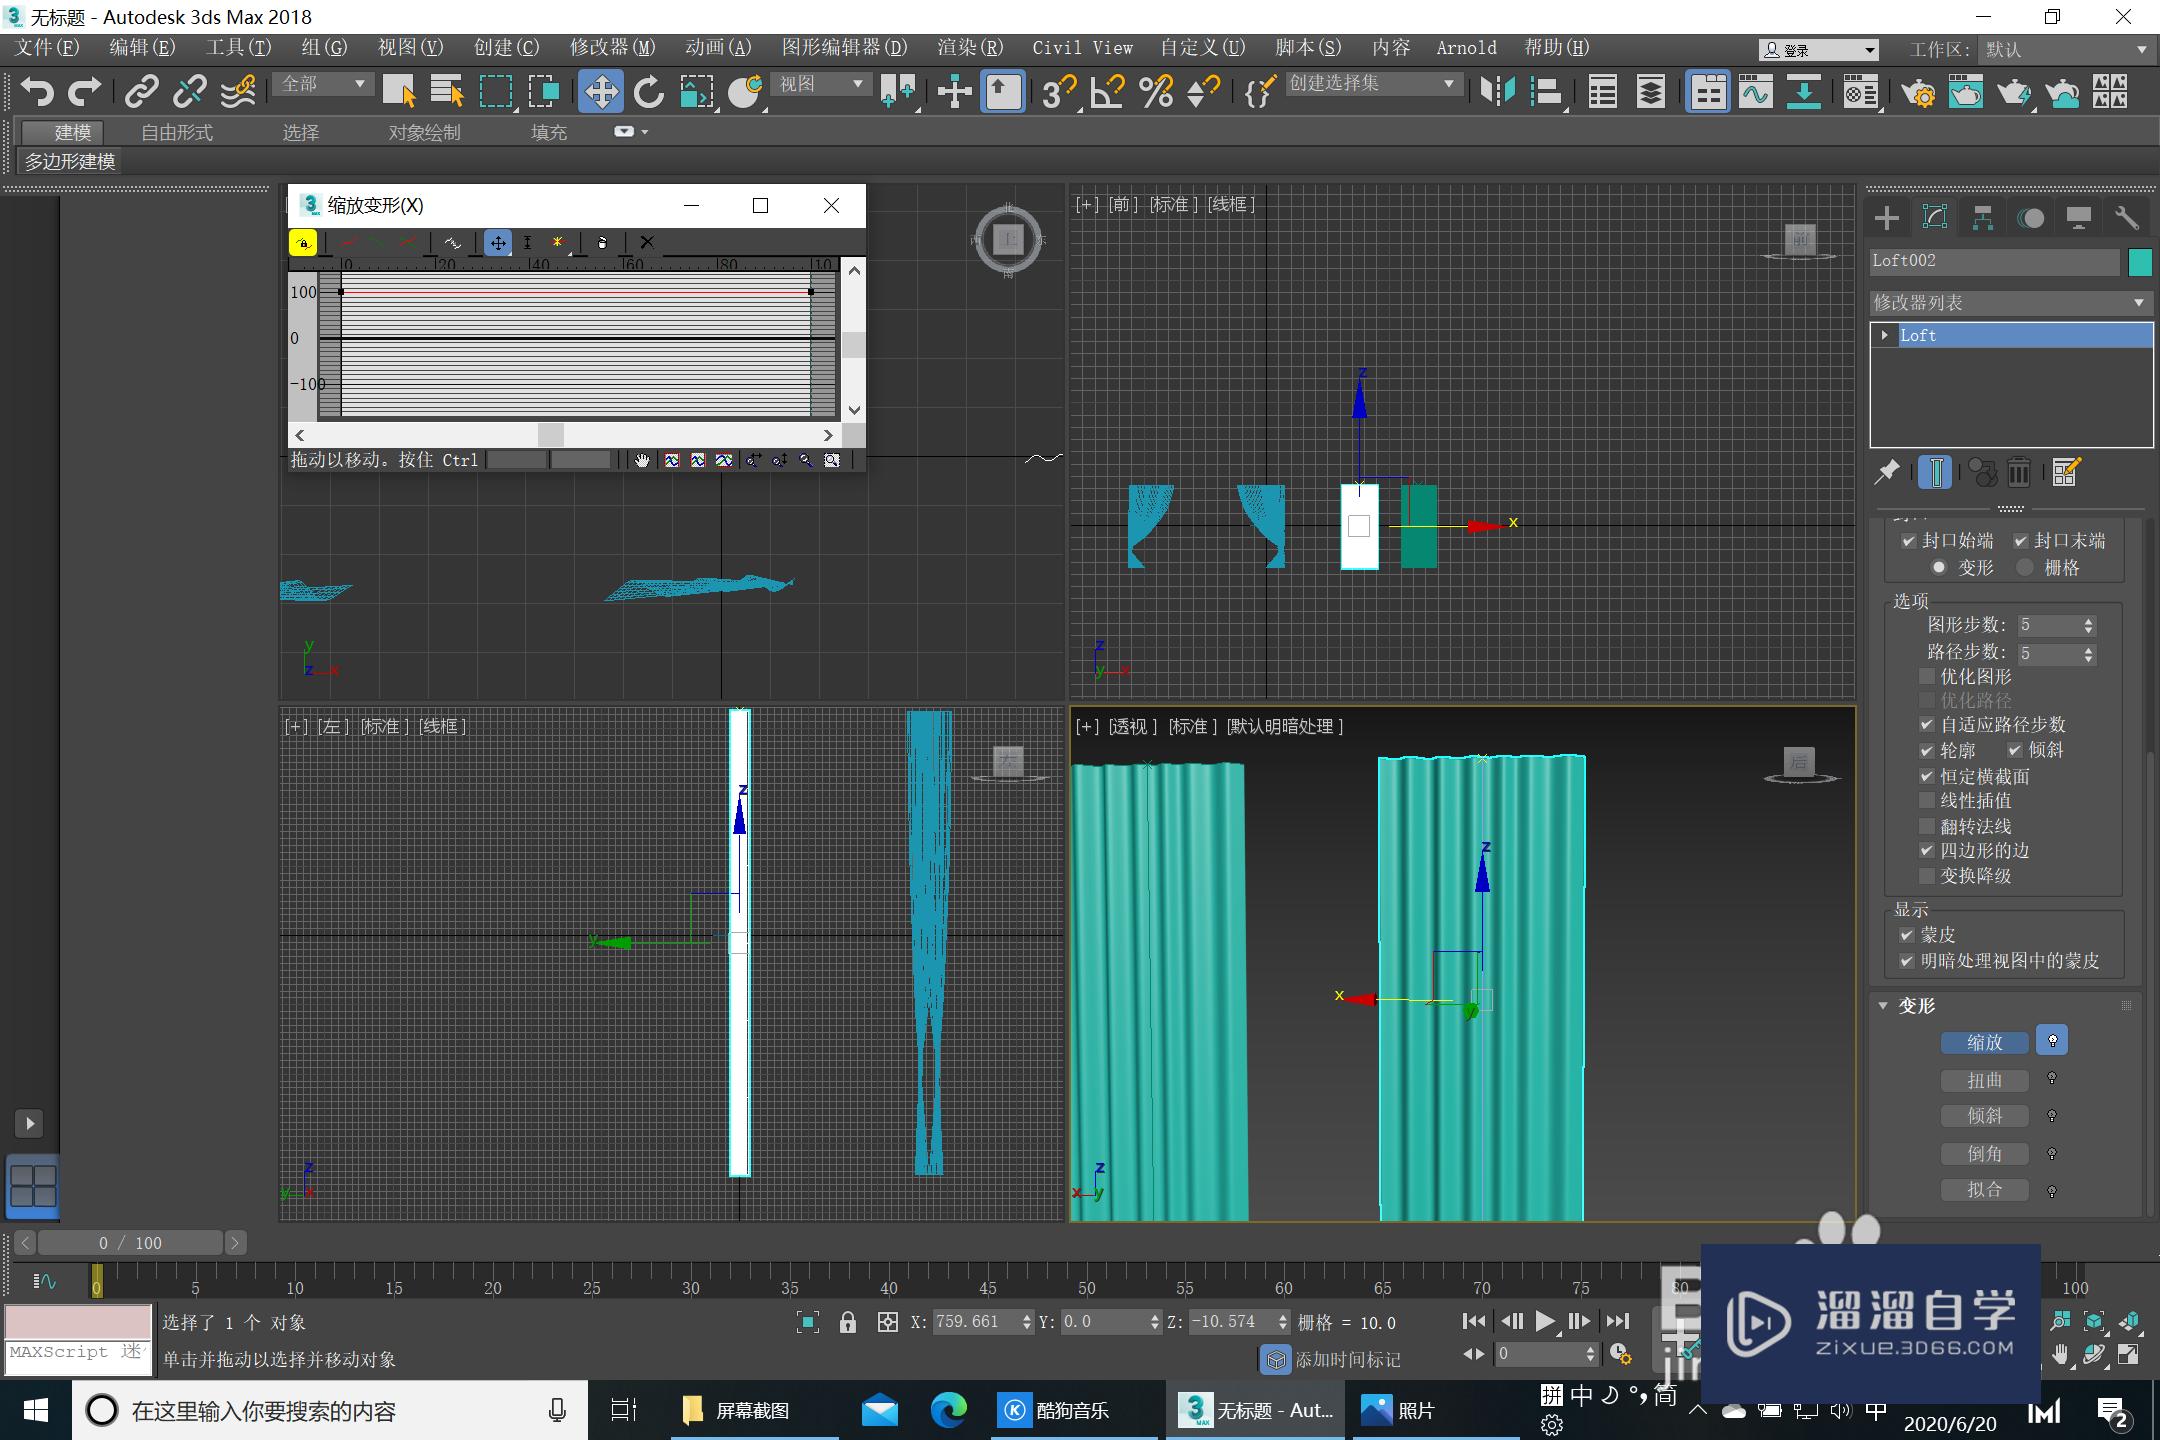Screen dimensions: 2160x1440
Task: Activate the Select and Rotate tool
Action: point(648,92)
